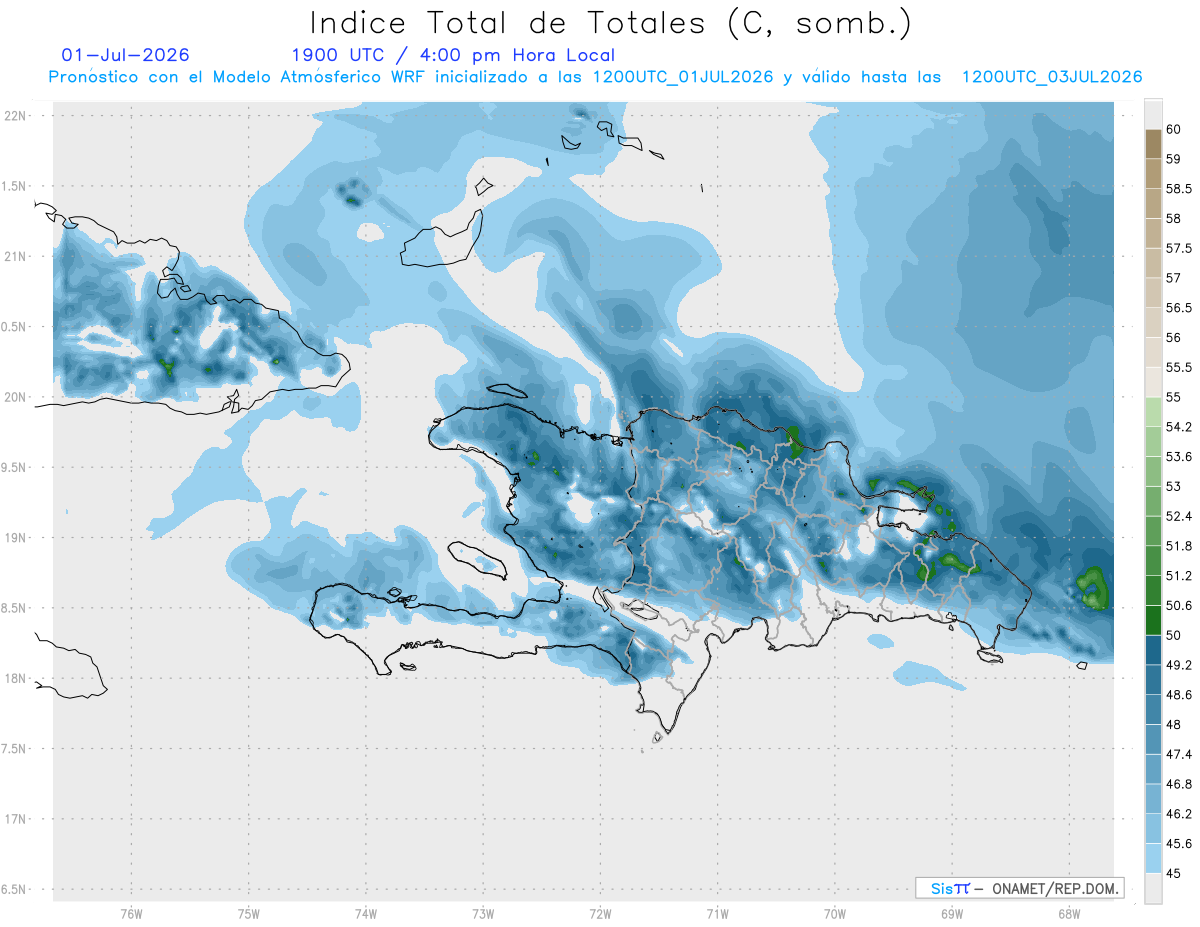Click the '50.6' value on the color scale
1200x927 pixels.
point(1179,606)
